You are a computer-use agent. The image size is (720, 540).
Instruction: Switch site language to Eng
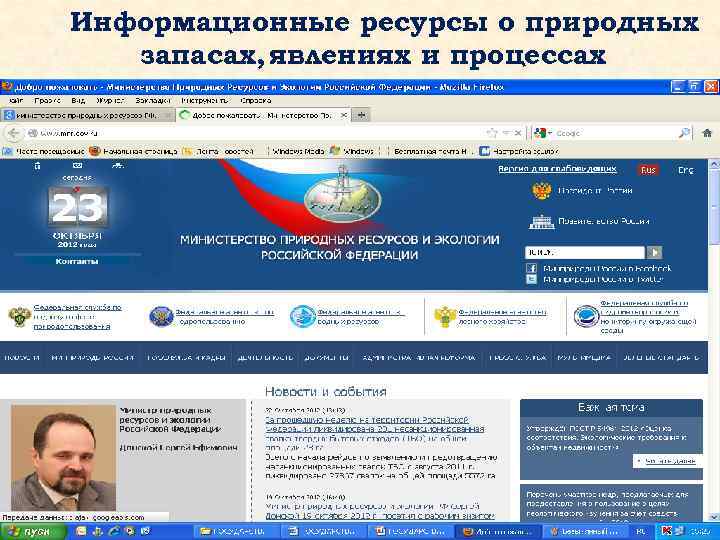[686, 170]
